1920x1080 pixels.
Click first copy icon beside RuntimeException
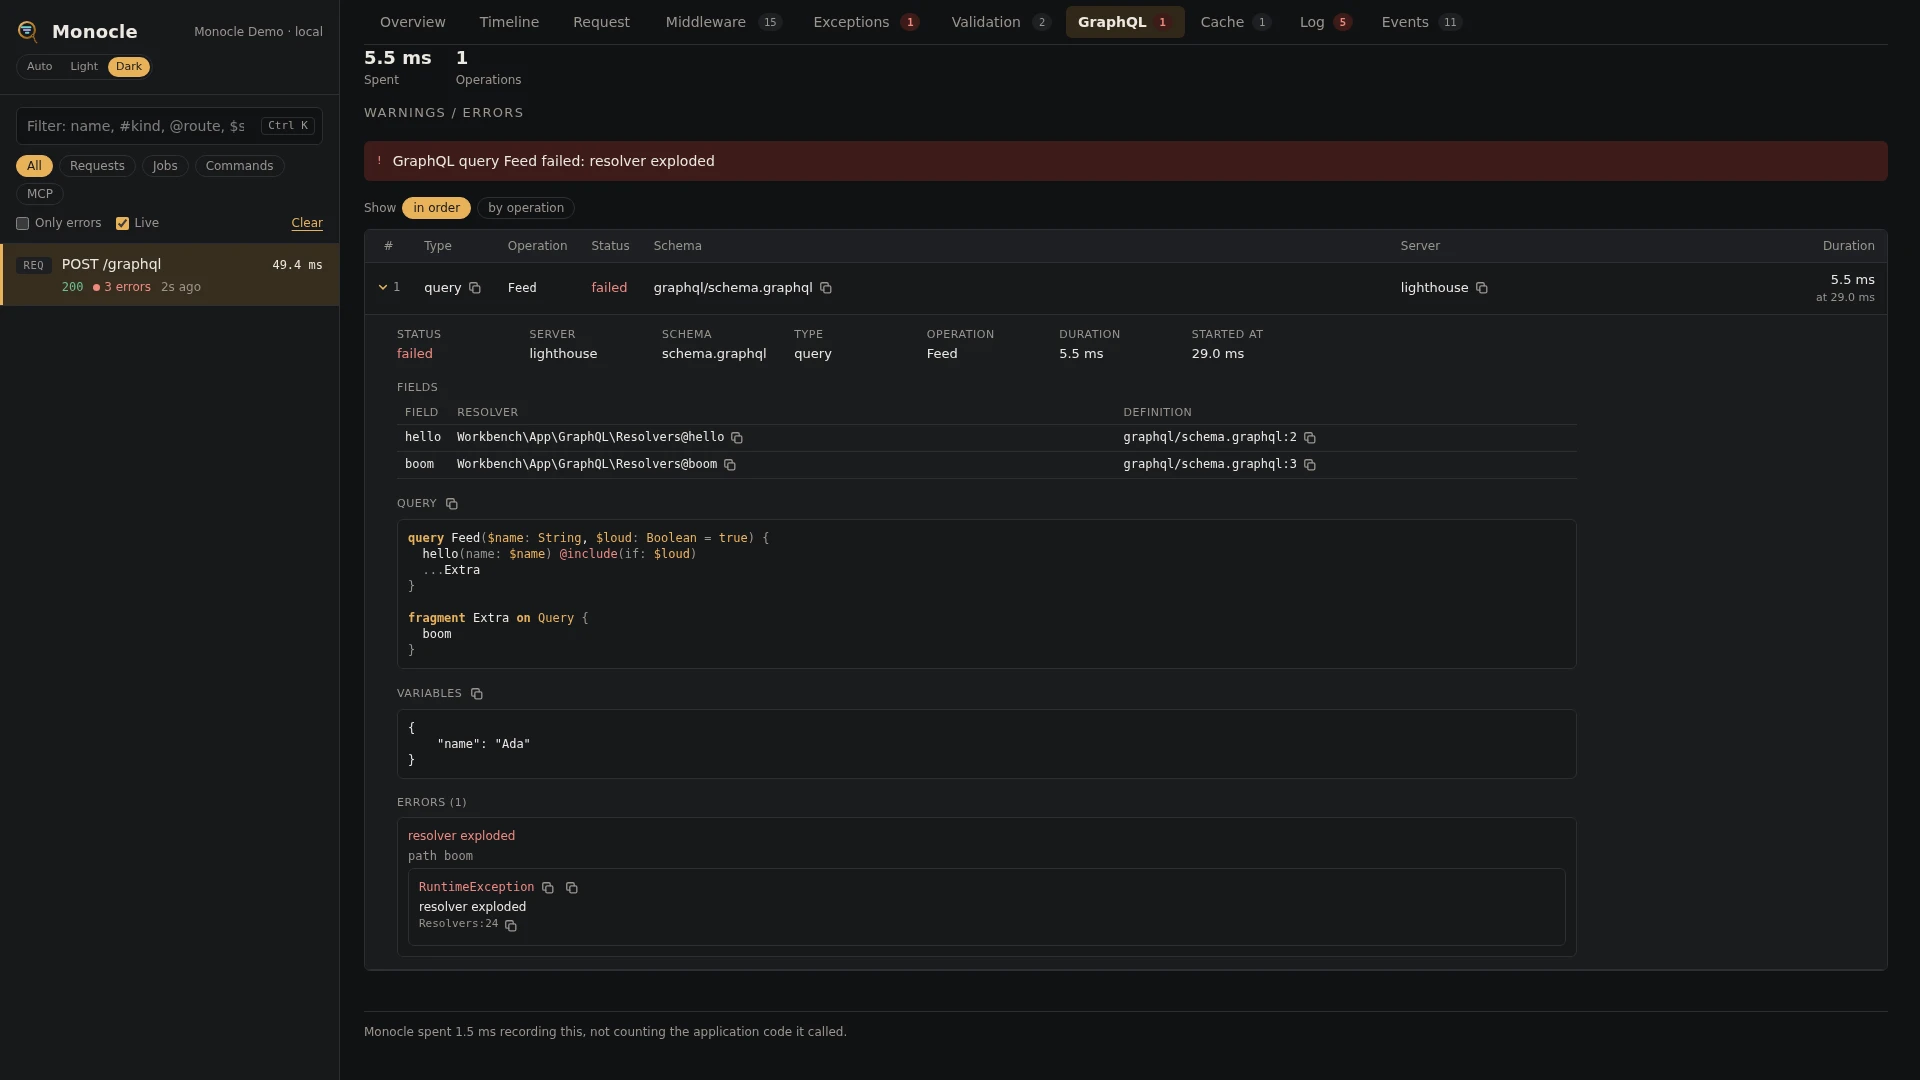pyautogui.click(x=548, y=888)
